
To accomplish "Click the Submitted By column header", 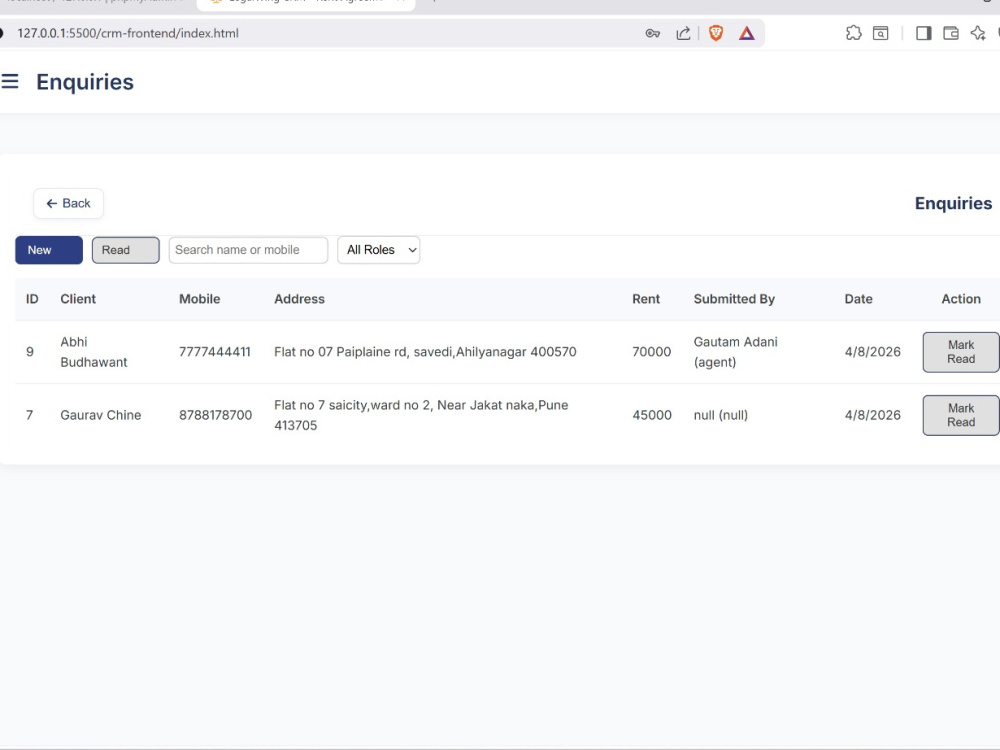I will coord(734,299).
